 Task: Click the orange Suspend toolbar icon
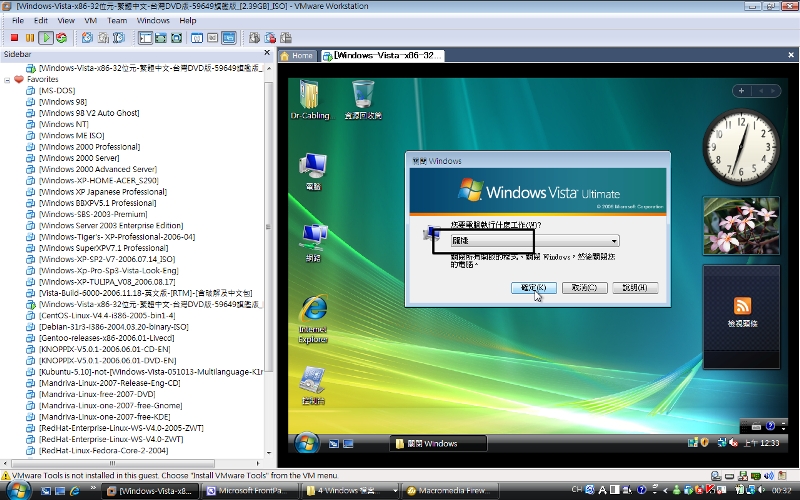click(30, 38)
